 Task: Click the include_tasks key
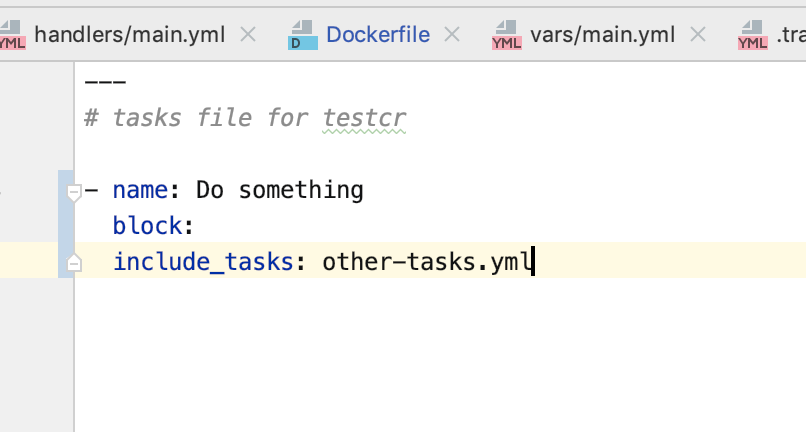203,262
